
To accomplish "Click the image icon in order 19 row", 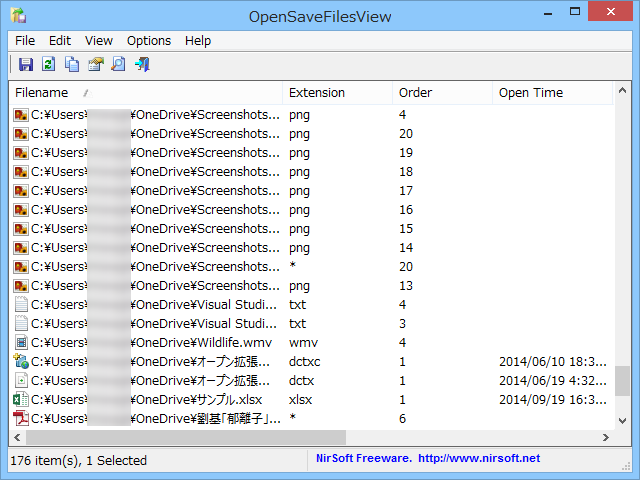I will (21, 153).
